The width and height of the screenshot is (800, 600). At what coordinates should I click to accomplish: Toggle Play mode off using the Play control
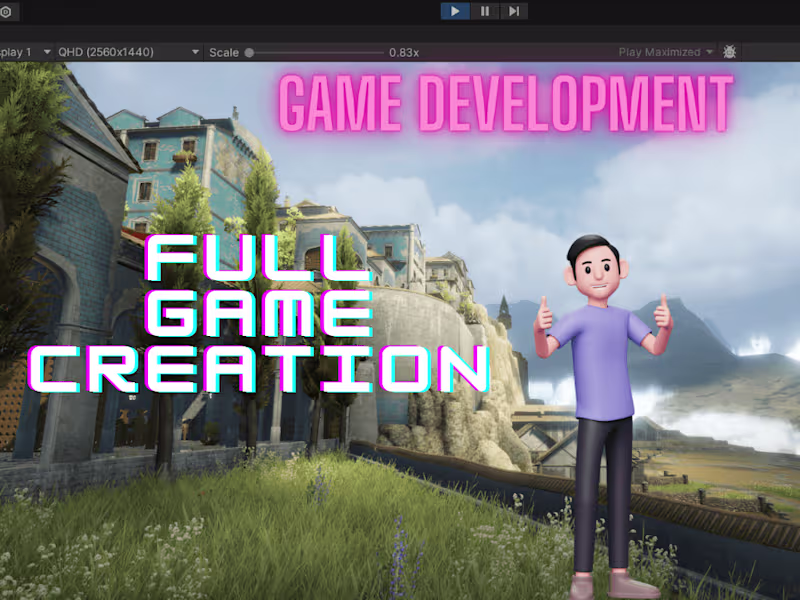click(455, 11)
